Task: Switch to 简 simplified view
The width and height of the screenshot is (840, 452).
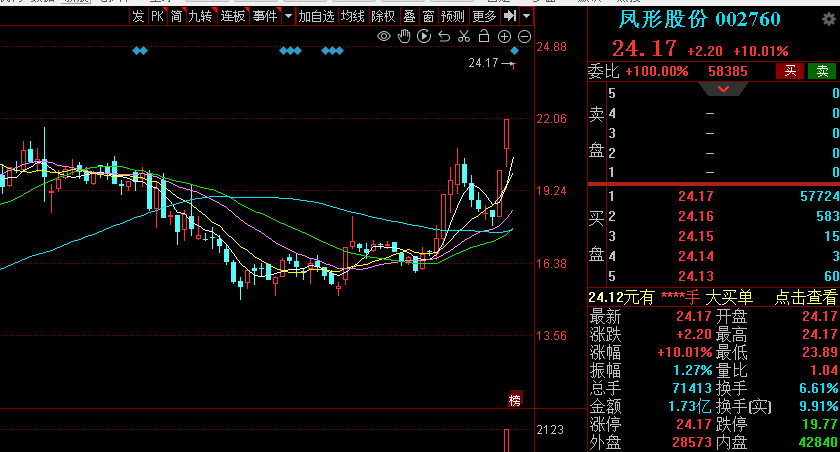Action: [x=176, y=16]
